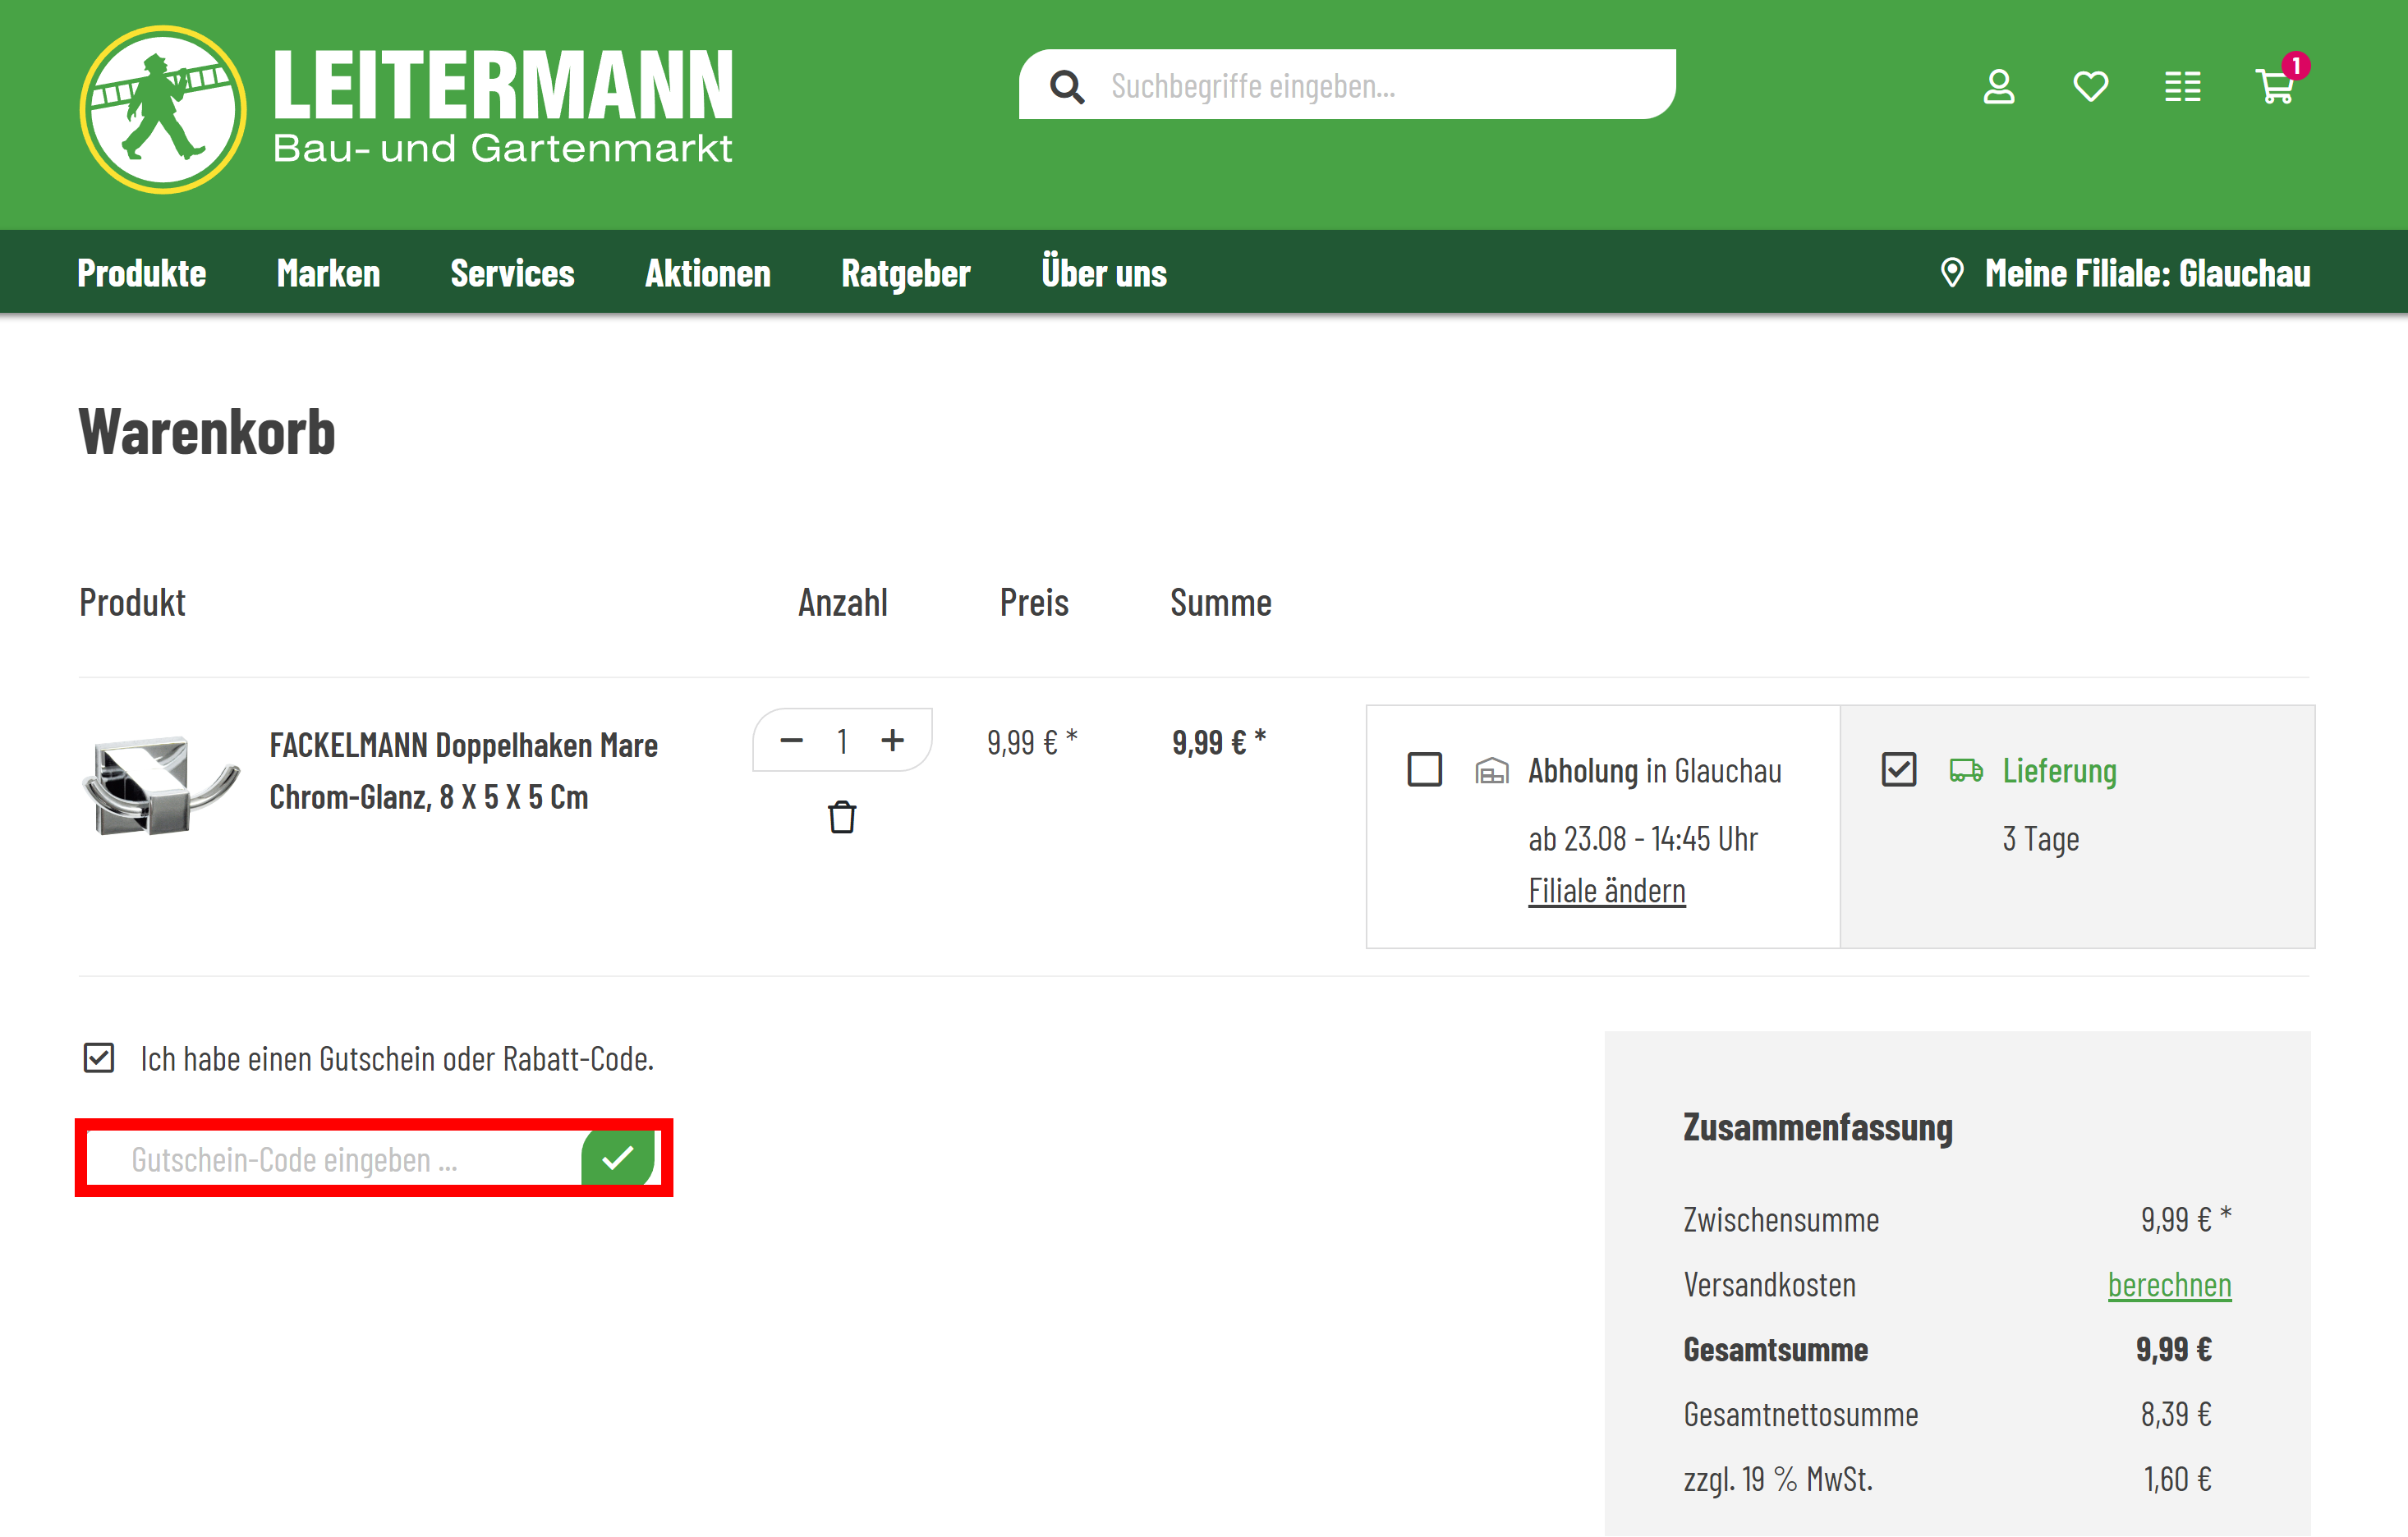Submit voucher with green checkmark button
This screenshot has width=2408, height=1537.
pyautogui.click(x=618, y=1158)
